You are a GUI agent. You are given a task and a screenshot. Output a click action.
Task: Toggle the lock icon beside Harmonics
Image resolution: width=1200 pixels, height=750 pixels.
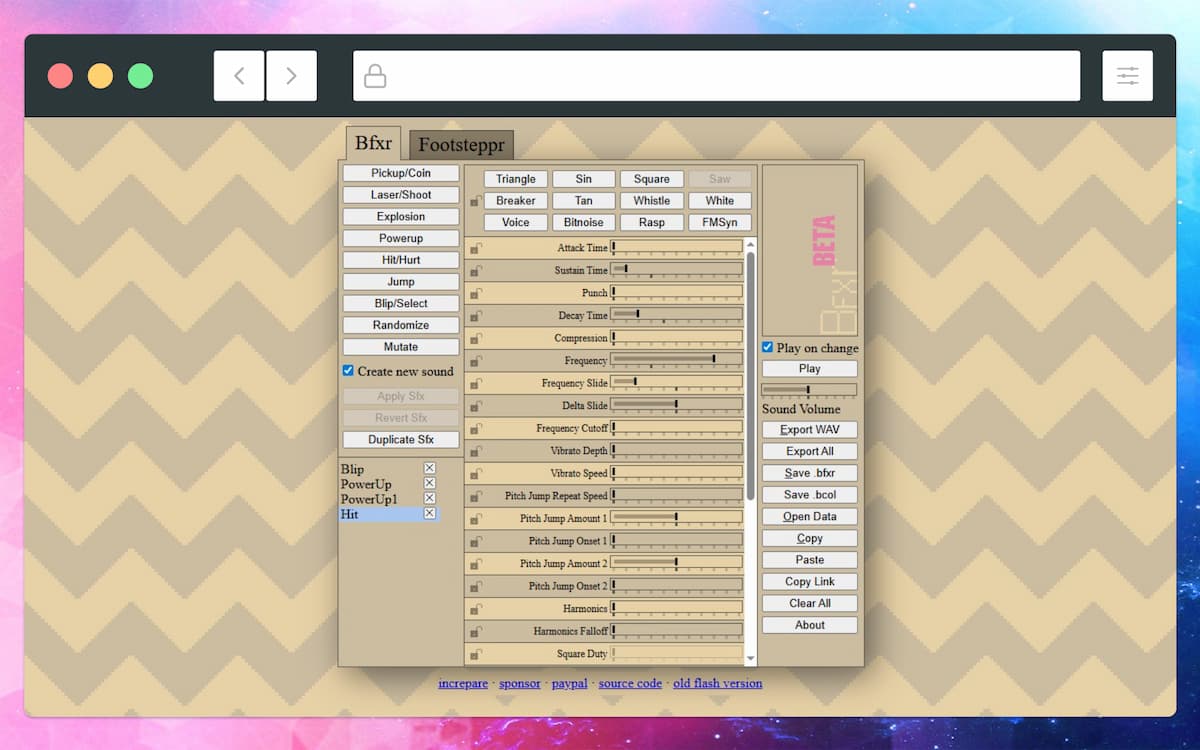tap(476, 609)
